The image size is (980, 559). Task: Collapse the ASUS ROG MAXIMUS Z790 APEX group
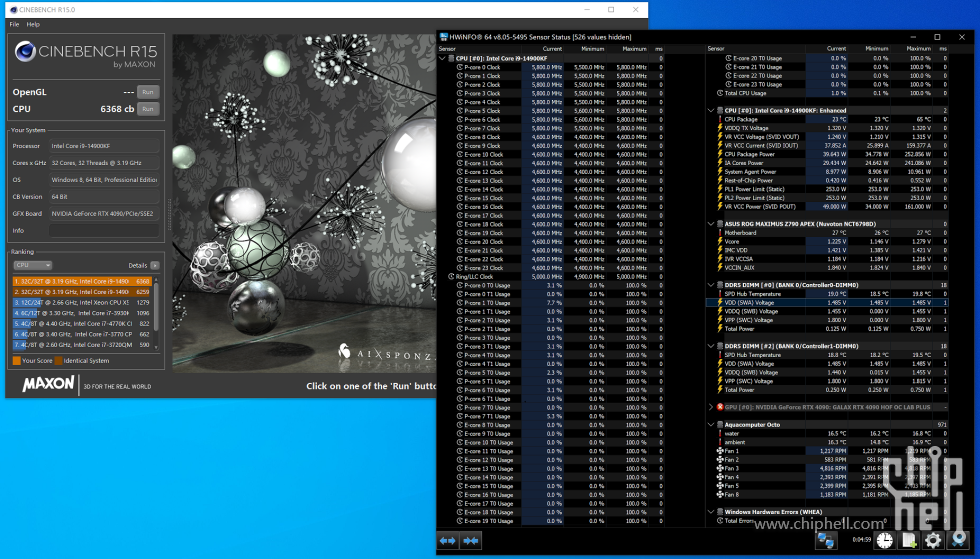[x=711, y=224]
